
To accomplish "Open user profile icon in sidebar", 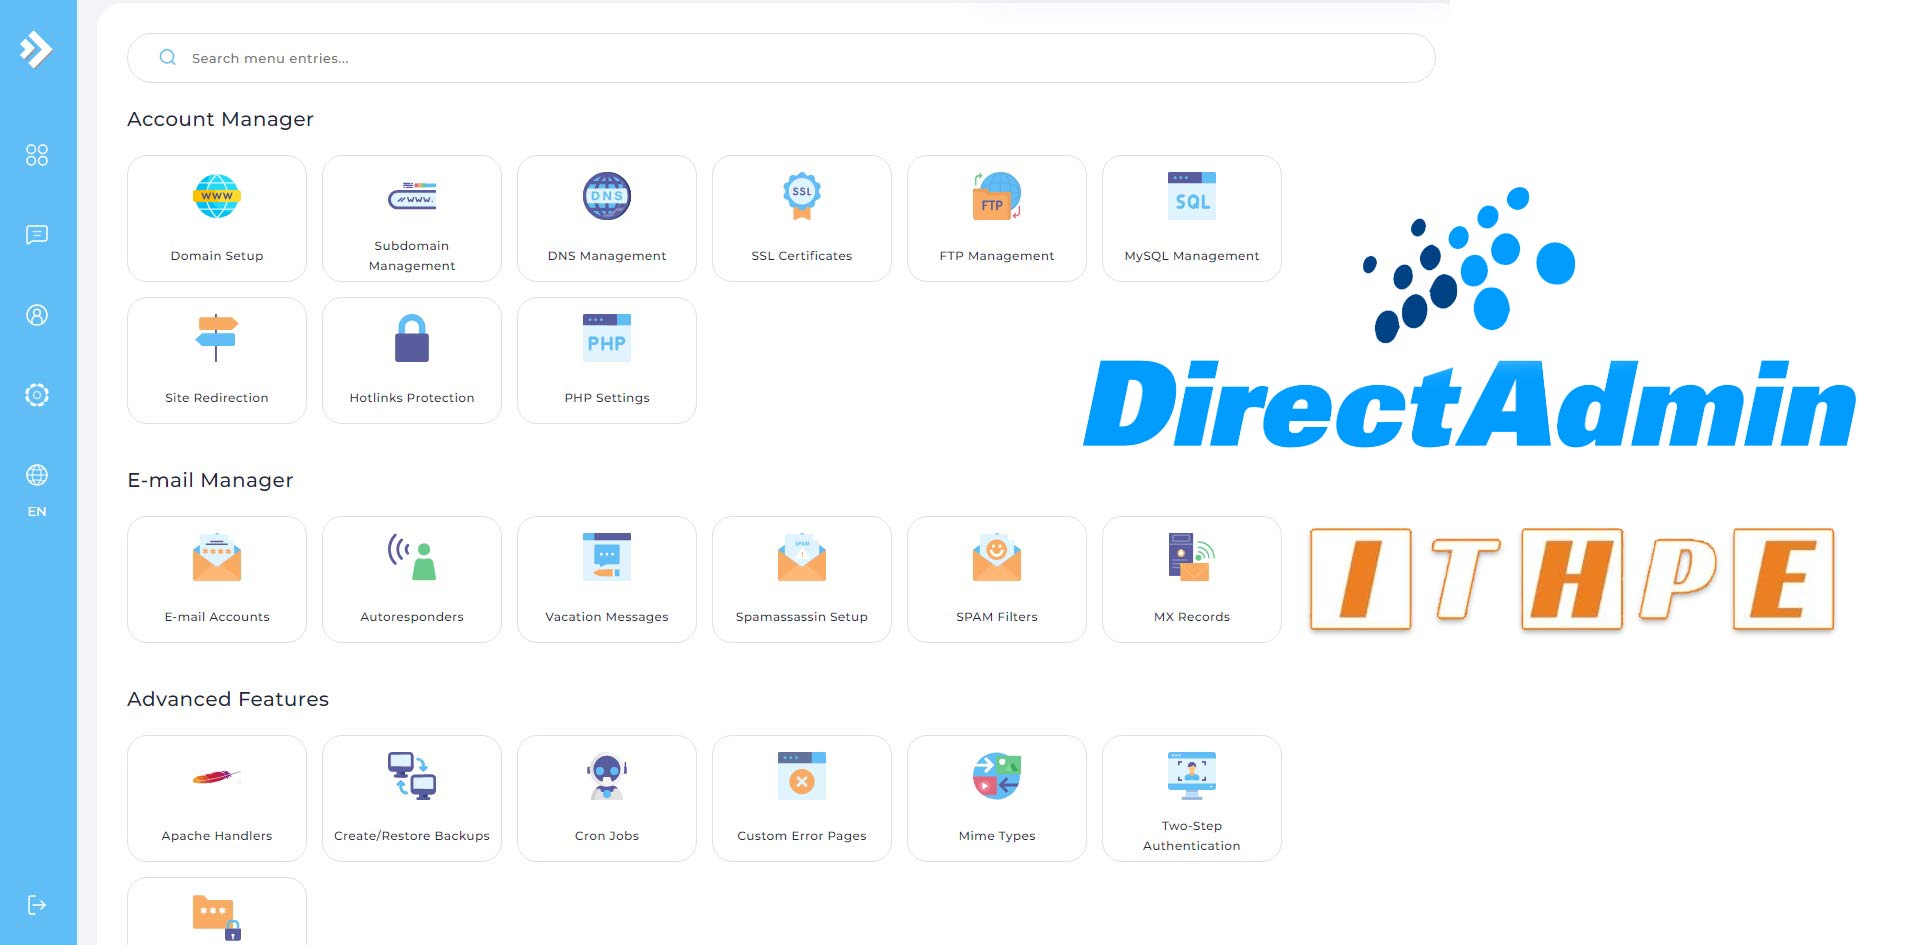I will click(37, 315).
